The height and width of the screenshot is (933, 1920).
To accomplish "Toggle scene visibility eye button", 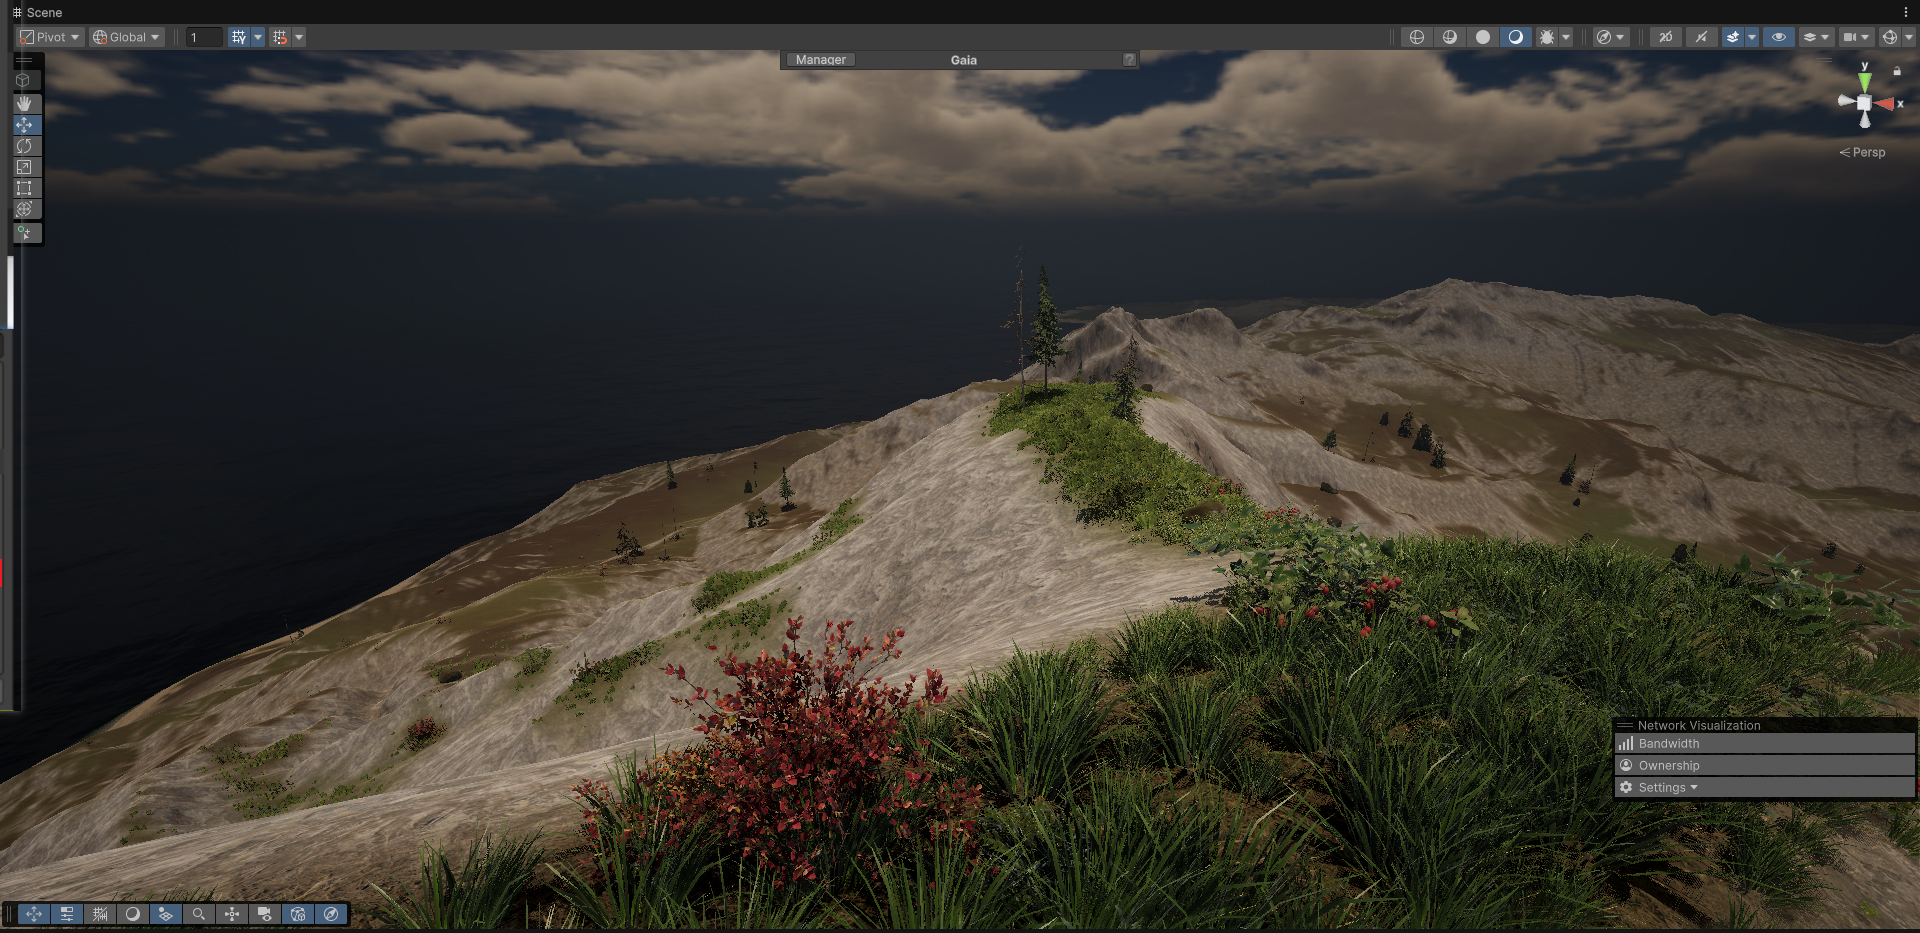I will point(1778,37).
